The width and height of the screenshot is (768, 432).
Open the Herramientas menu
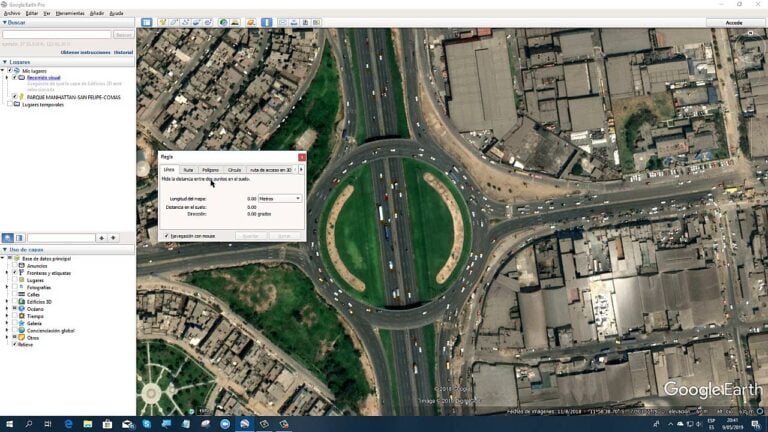coord(70,13)
